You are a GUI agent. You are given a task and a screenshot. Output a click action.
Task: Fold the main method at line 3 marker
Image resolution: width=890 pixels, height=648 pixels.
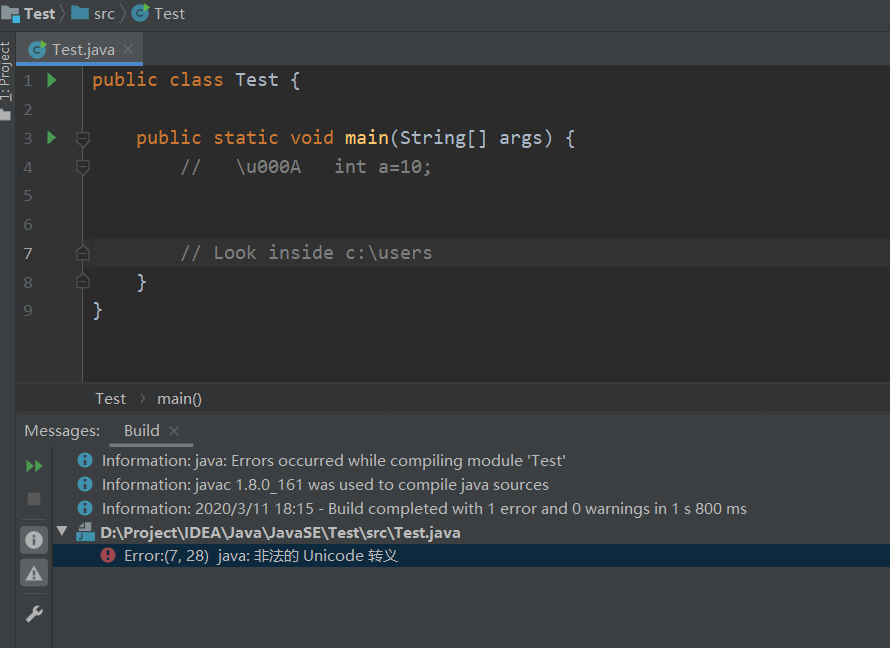(82, 138)
